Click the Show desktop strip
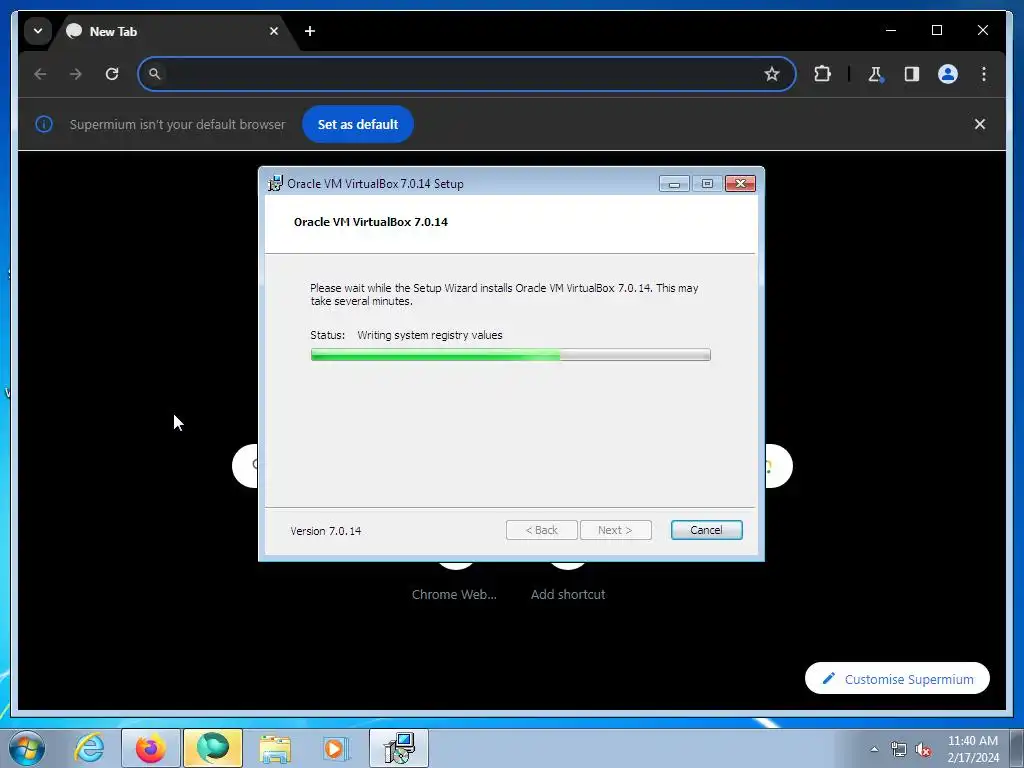The width and height of the screenshot is (1024, 768). [1017, 748]
